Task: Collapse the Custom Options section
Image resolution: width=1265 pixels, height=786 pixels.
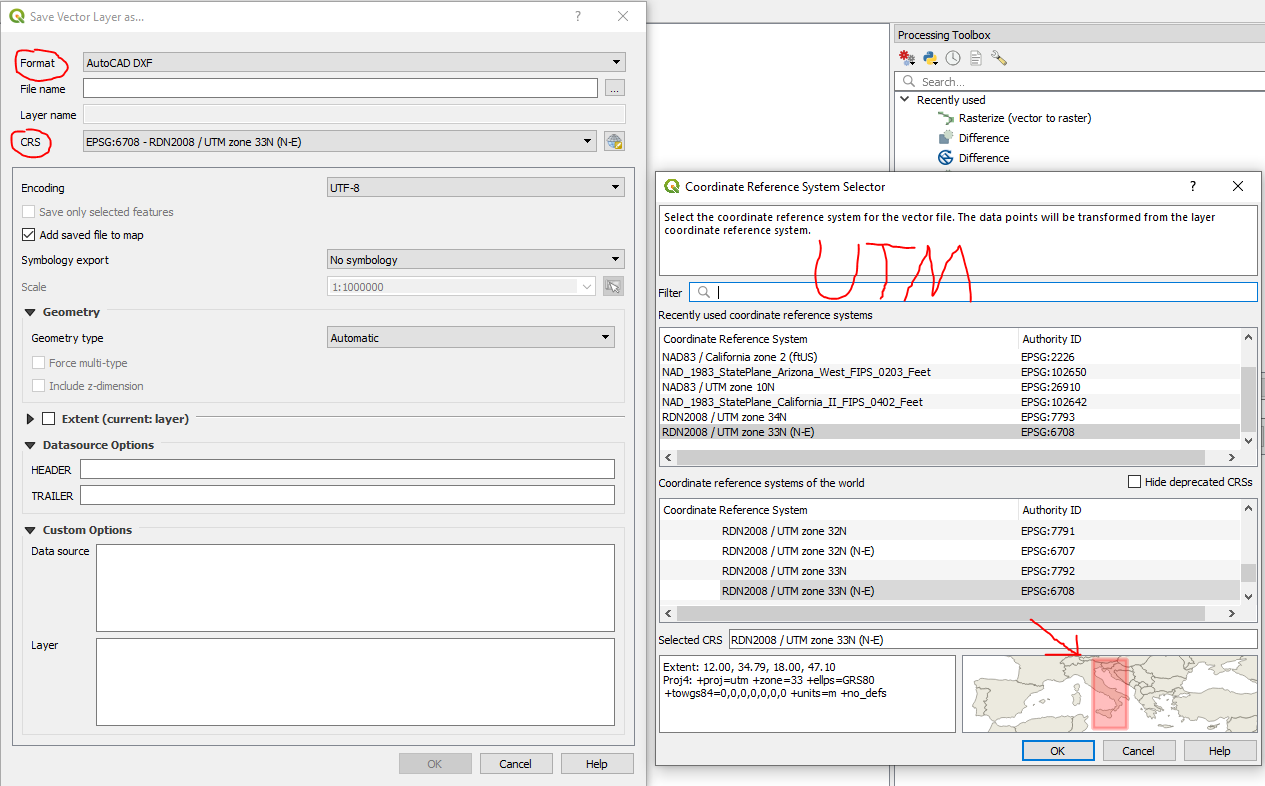Action: tap(30, 531)
